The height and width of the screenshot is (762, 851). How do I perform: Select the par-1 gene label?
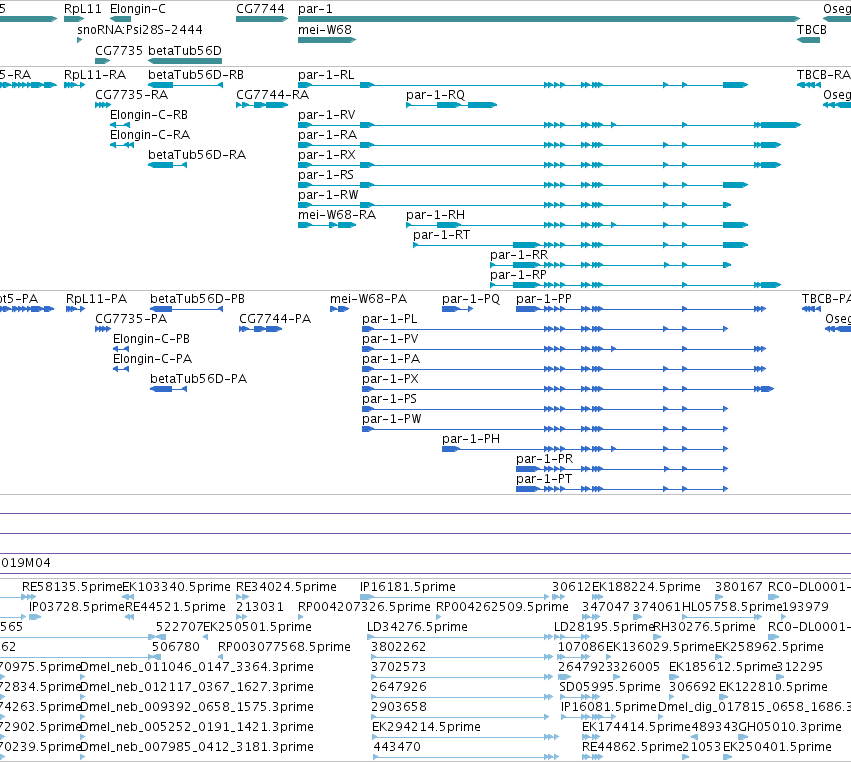point(315,9)
